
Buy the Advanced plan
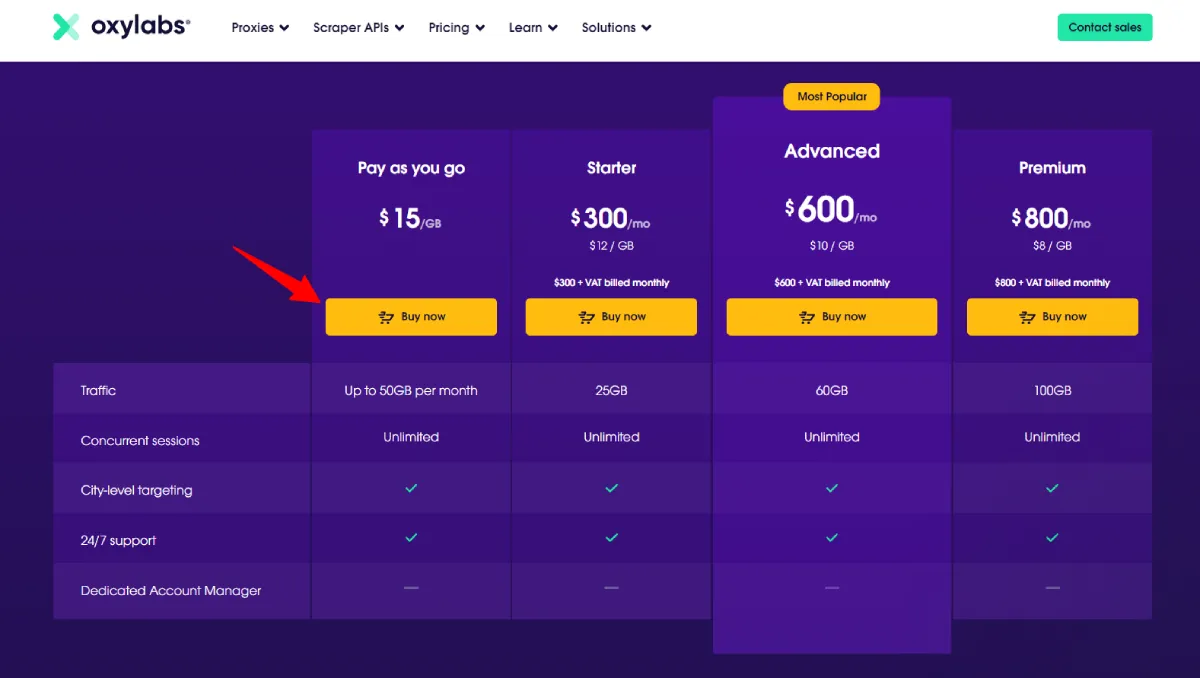[832, 317]
